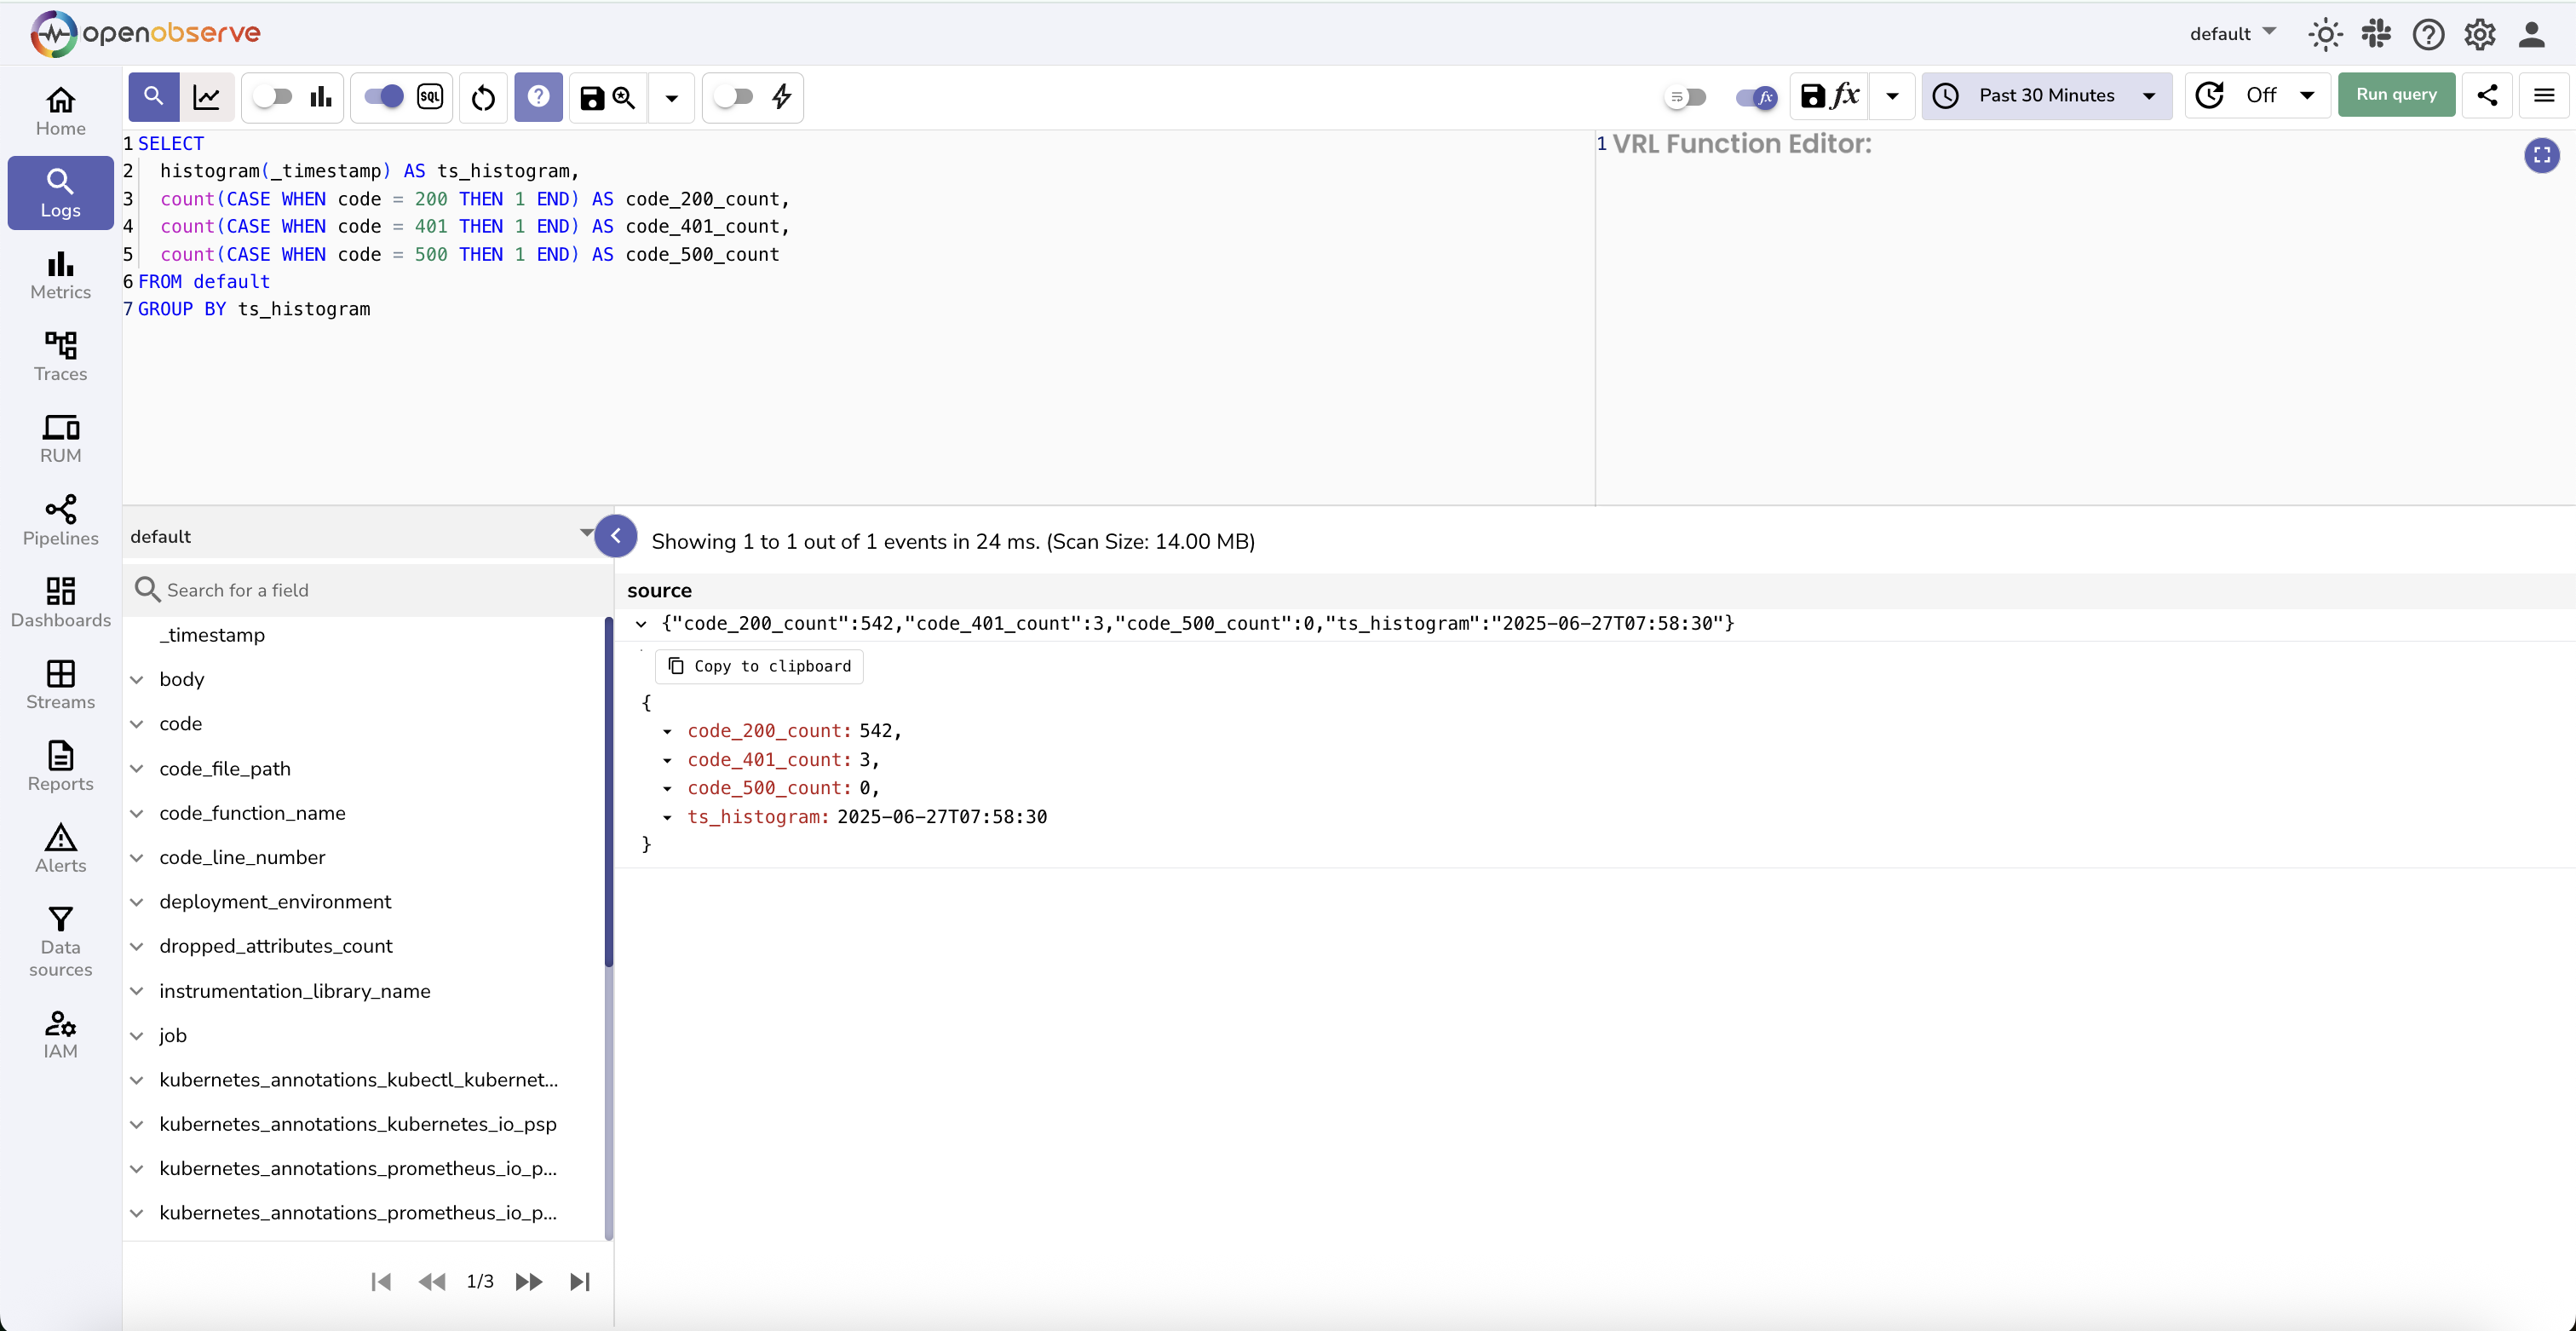Enable the histogram toggle
2576x1331 pixels.
tap(272, 96)
